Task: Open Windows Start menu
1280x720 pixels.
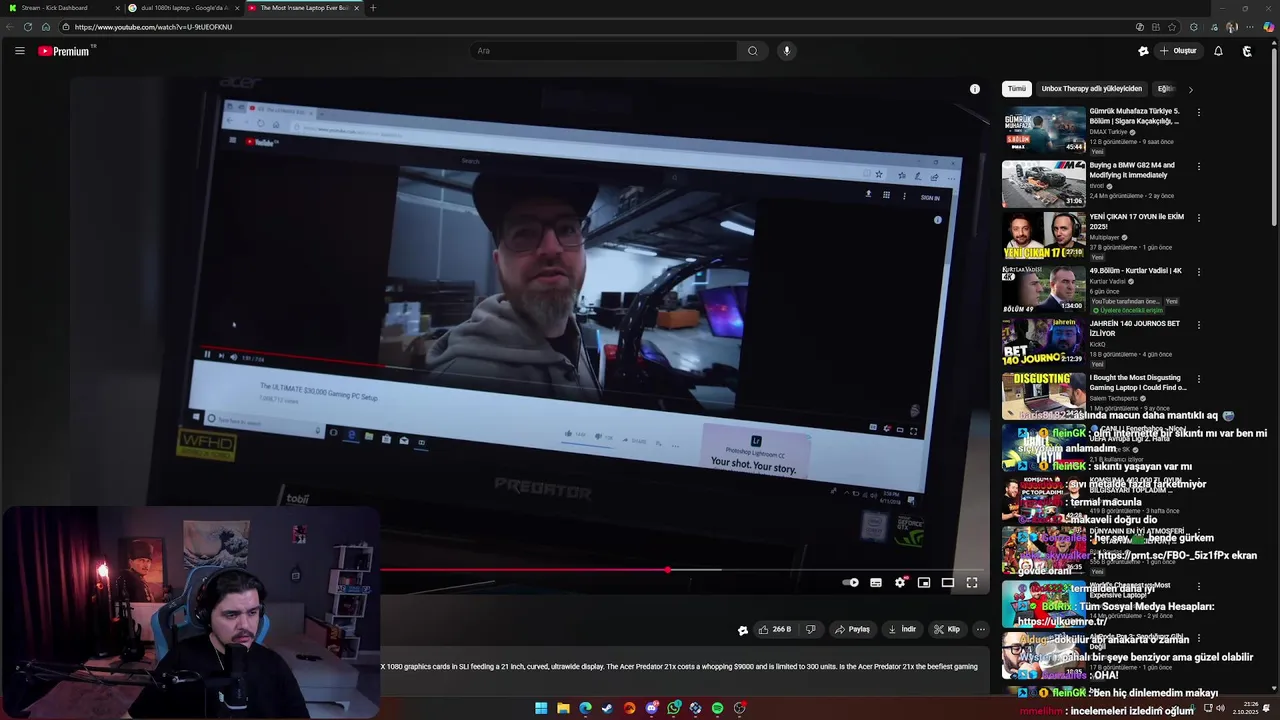Action: coord(541,708)
